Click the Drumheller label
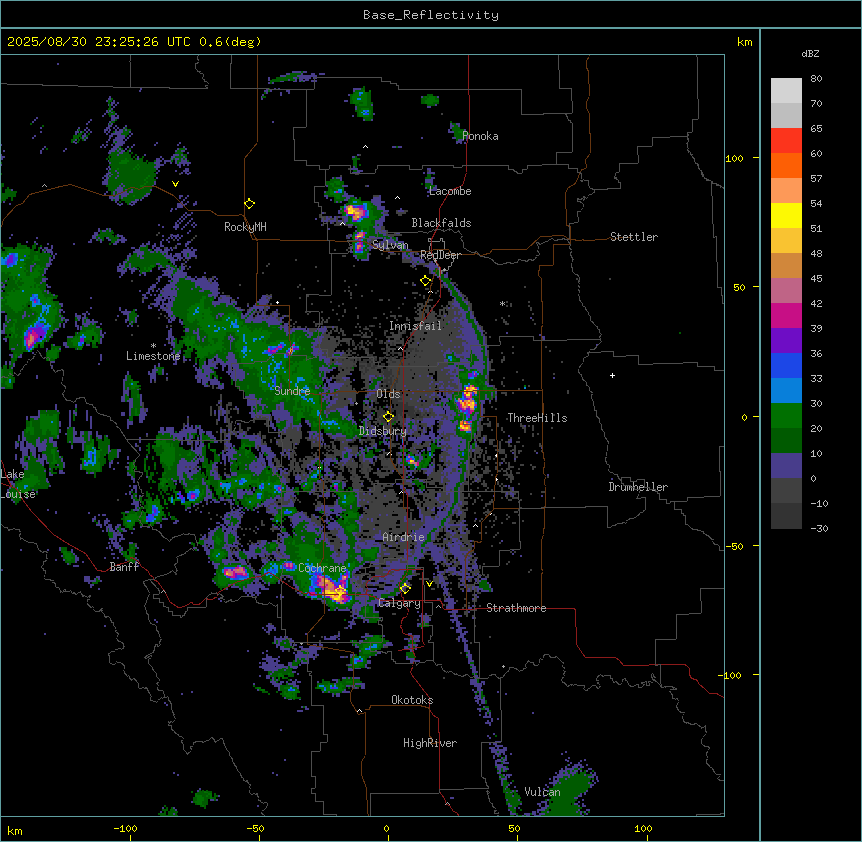862x842 pixels. pos(638,487)
